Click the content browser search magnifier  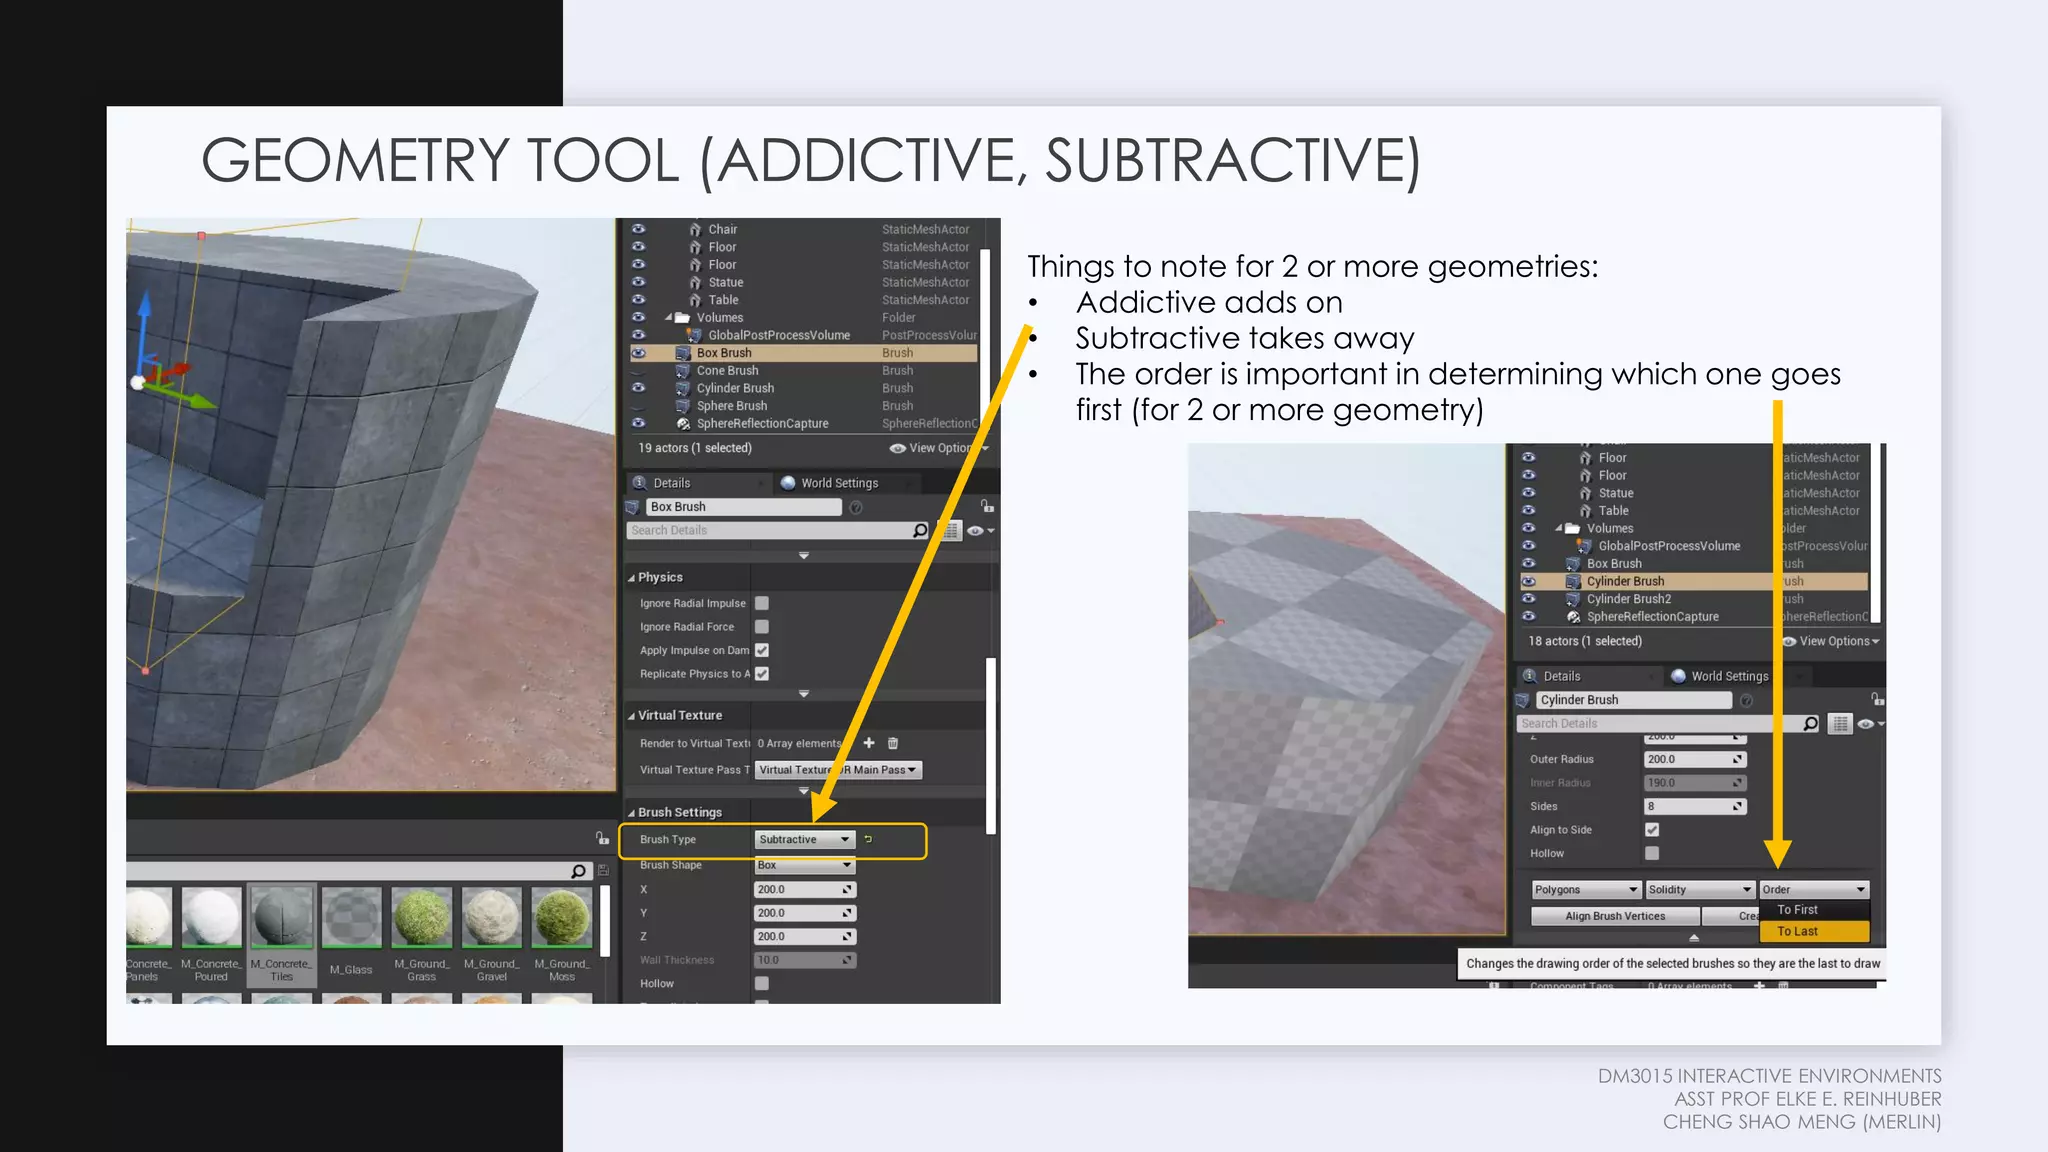[578, 871]
